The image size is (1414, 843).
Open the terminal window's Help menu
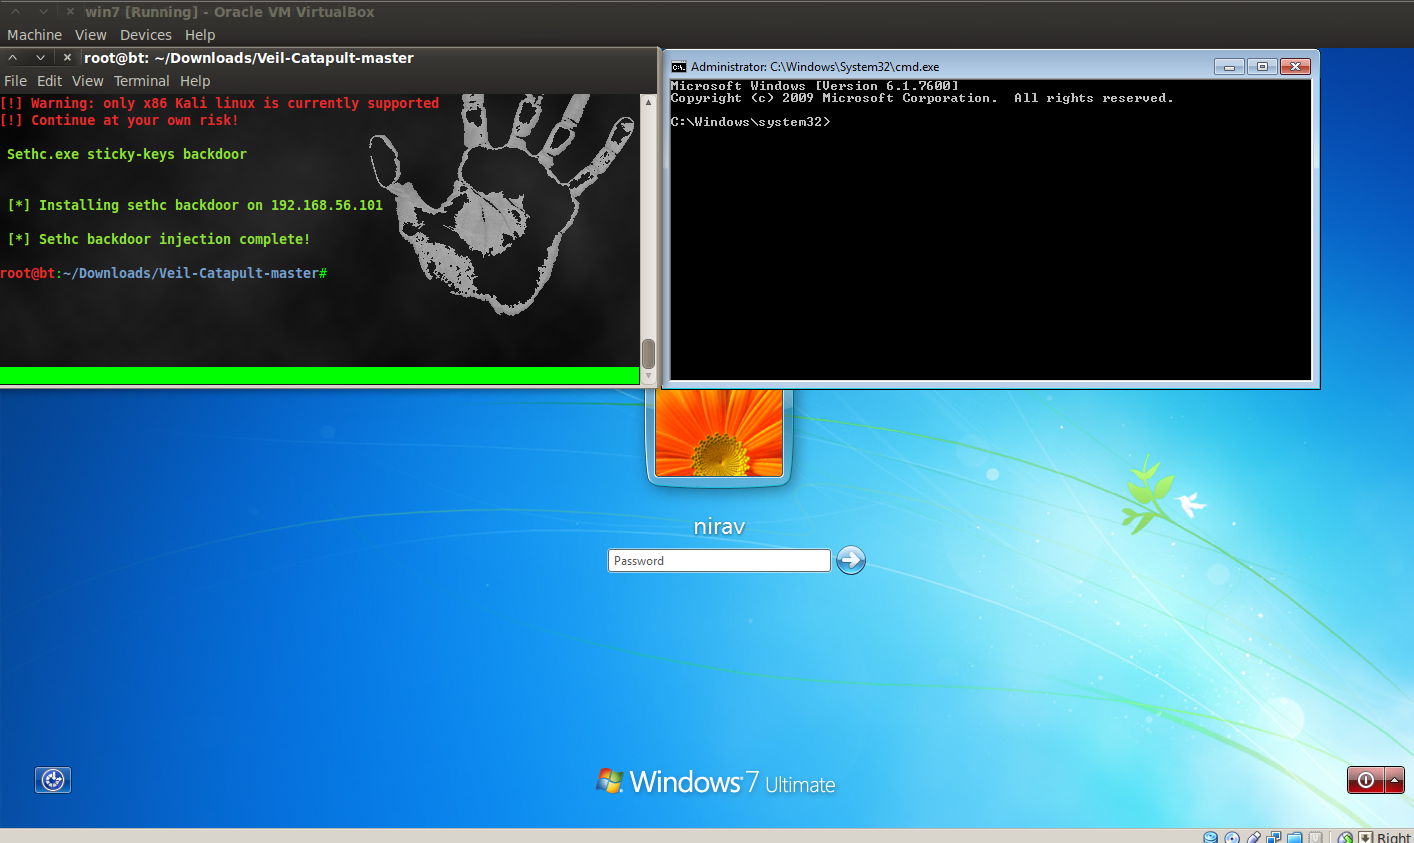coord(195,81)
